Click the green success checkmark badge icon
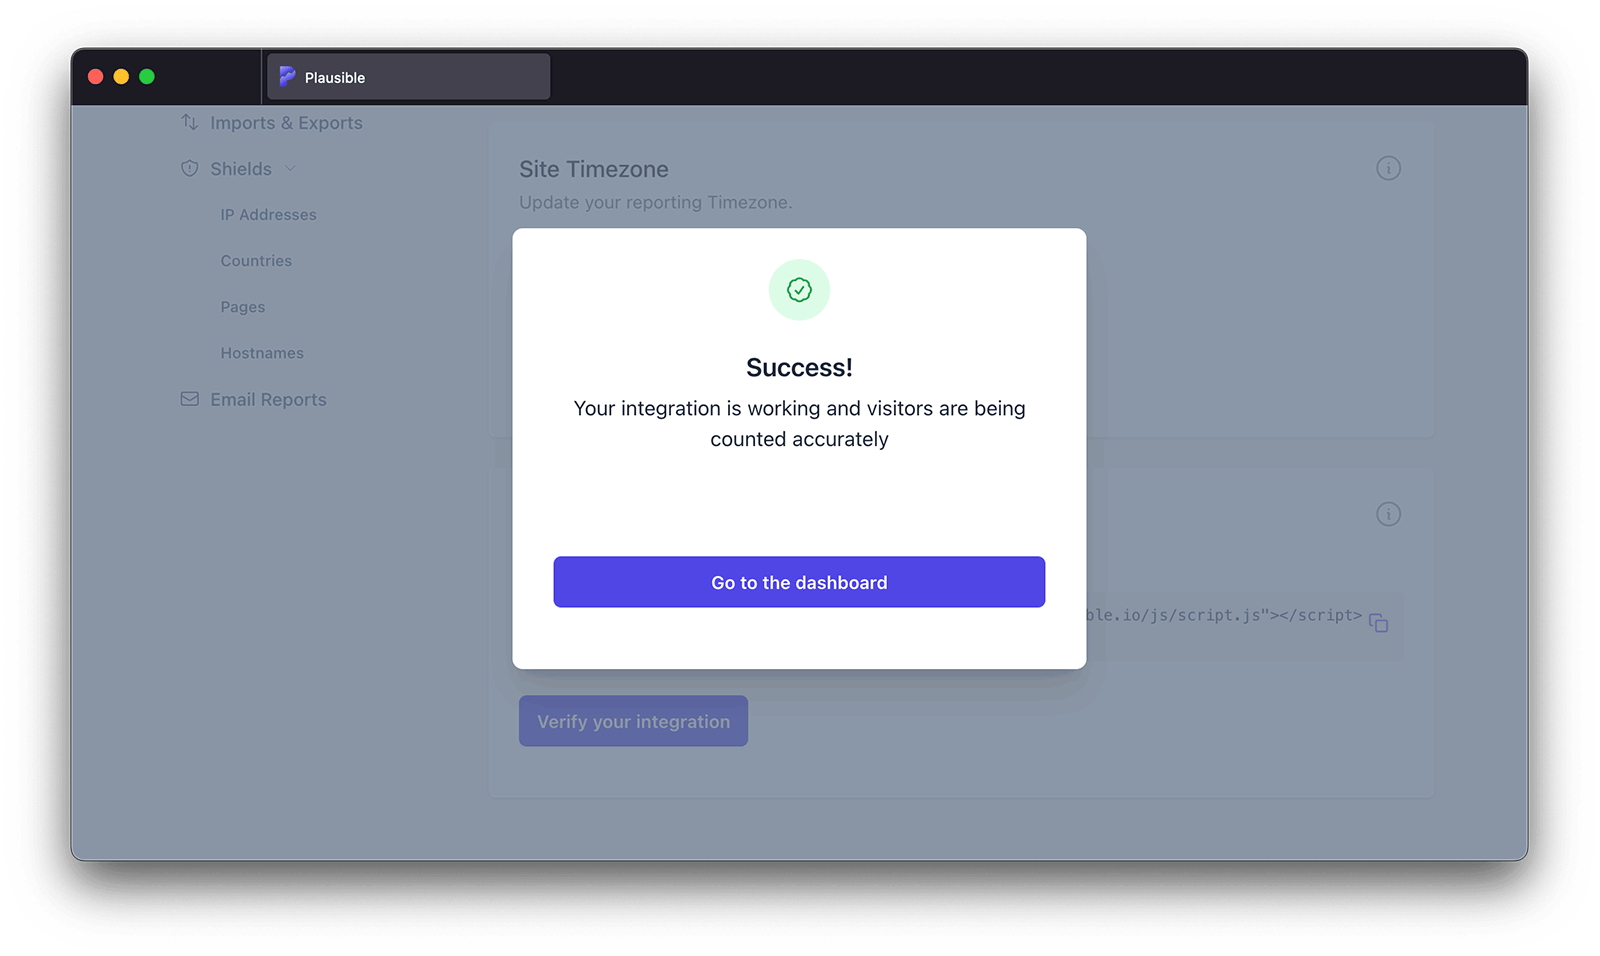1600x956 pixels. 799,290
